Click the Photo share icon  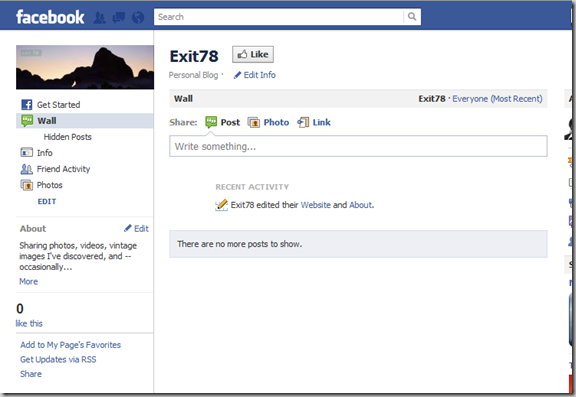253,122
